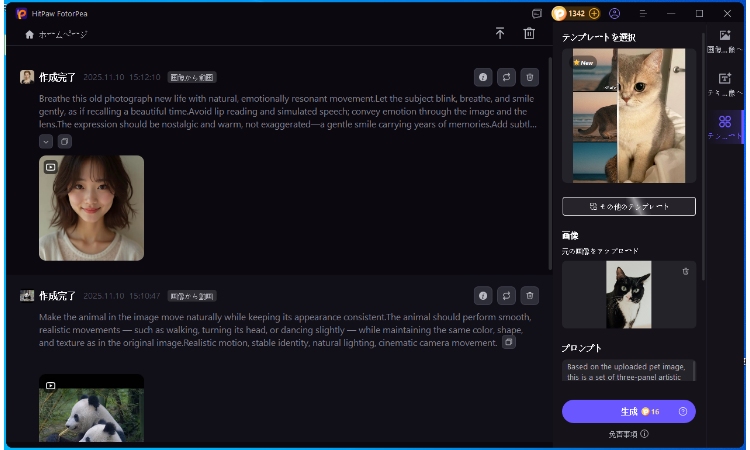The image size is (750, 450).
Task: Open the hamburger menu in title bar
Action: [671, 13]
